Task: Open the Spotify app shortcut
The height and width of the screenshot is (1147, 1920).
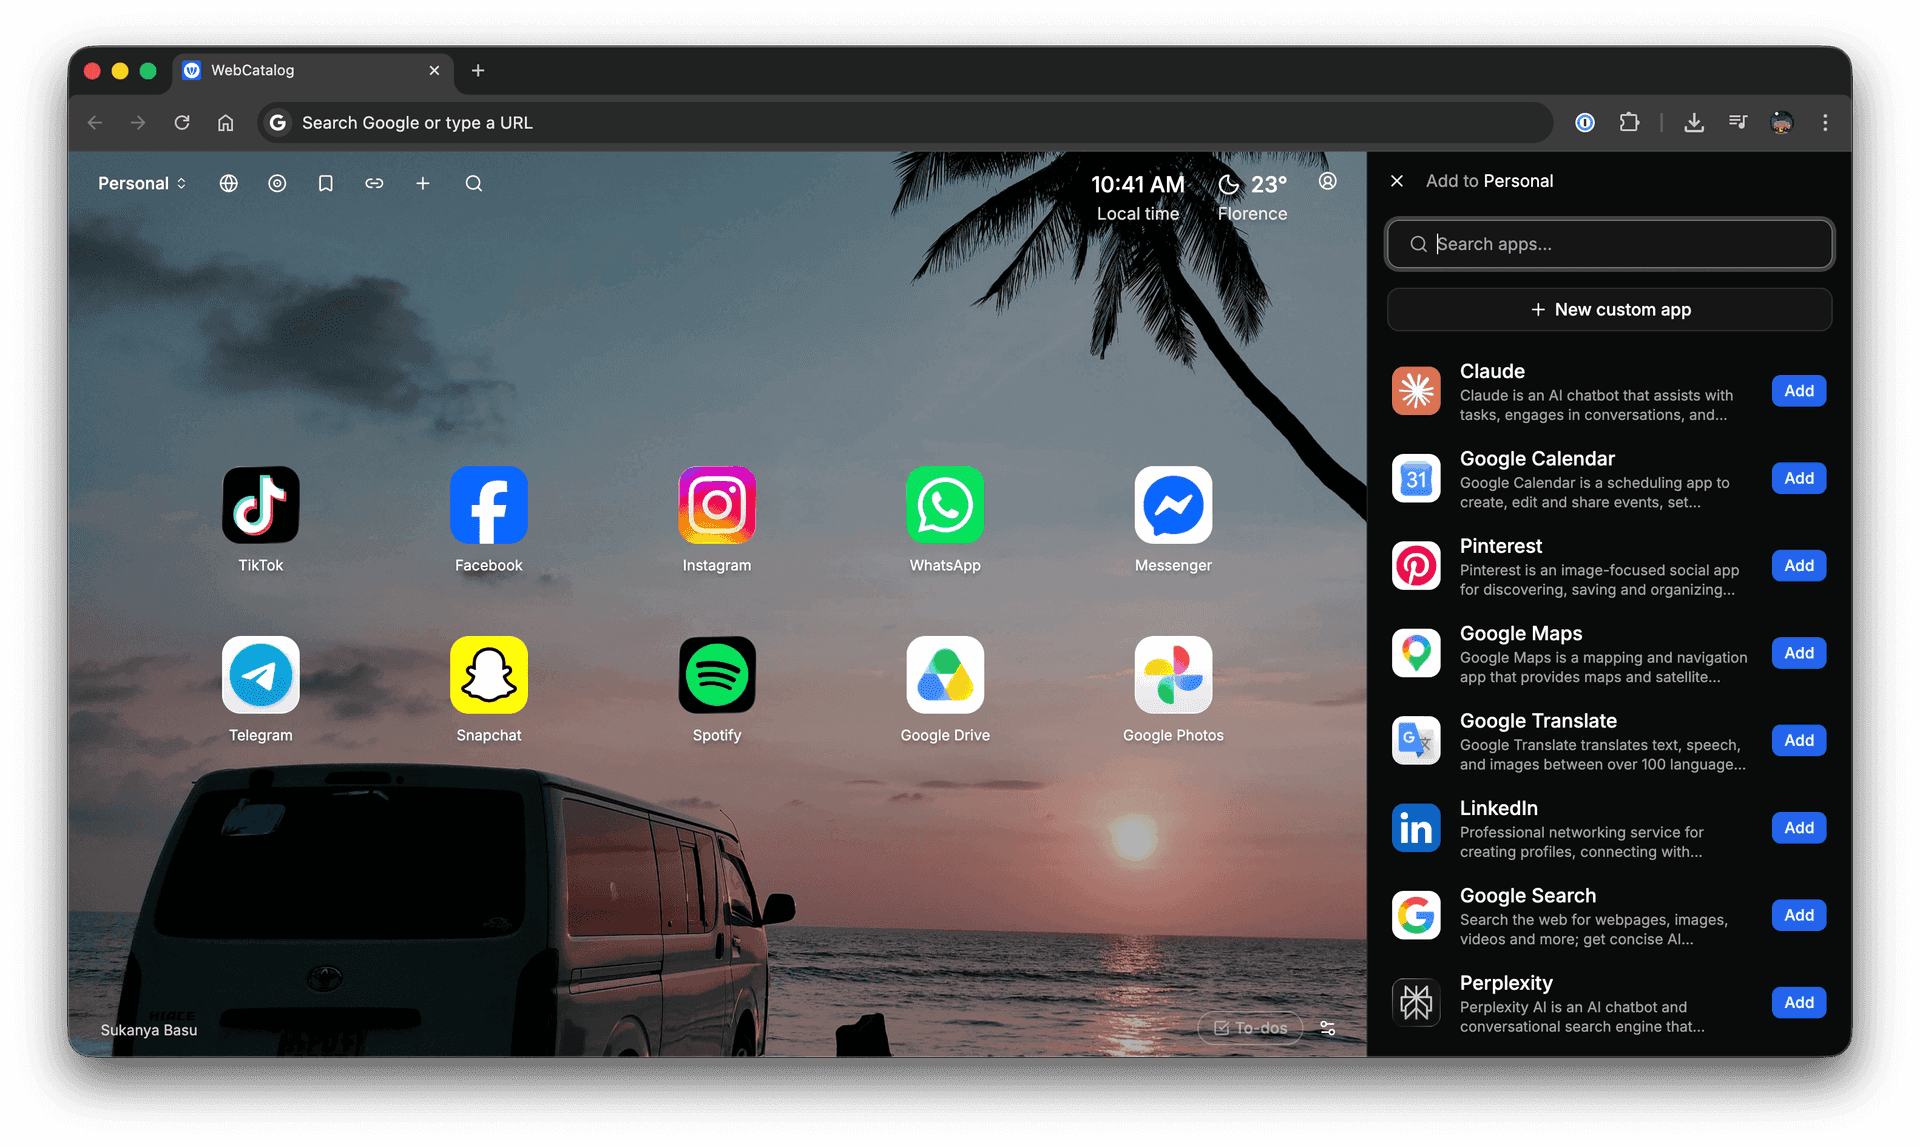Action: point(716,675)
